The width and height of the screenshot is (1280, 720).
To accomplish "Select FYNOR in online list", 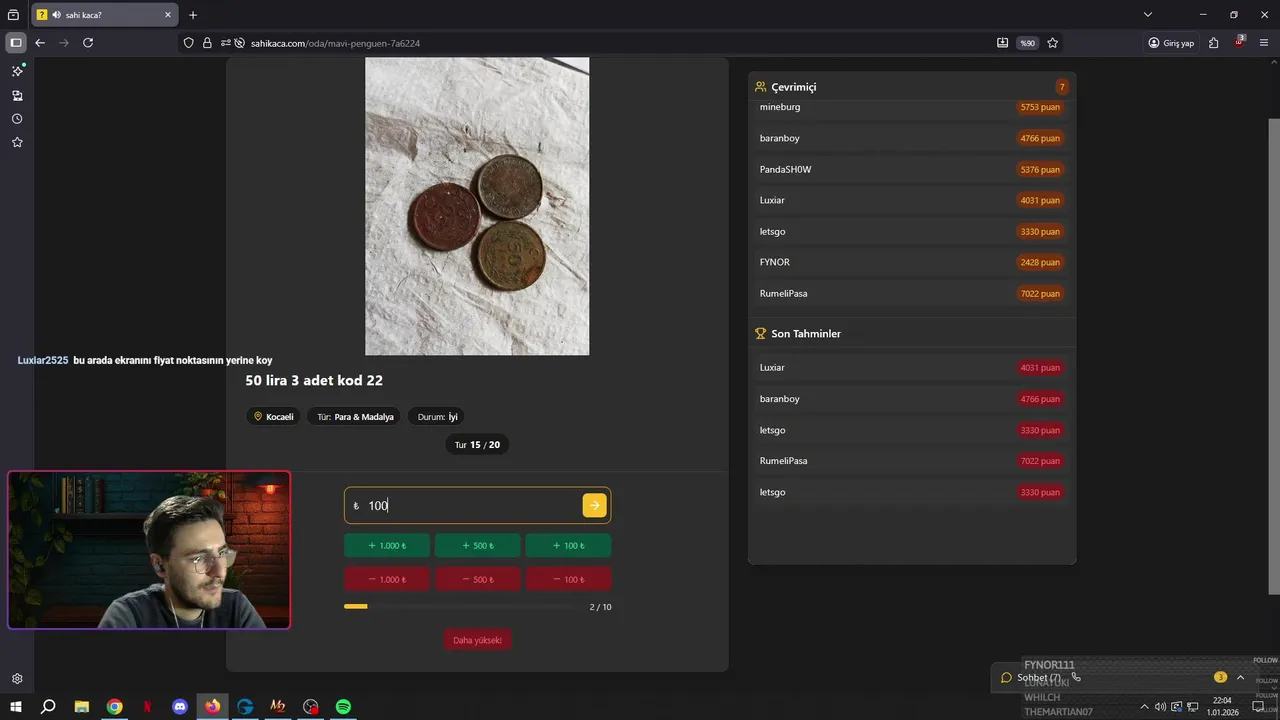I will click(x=912, y=262).
